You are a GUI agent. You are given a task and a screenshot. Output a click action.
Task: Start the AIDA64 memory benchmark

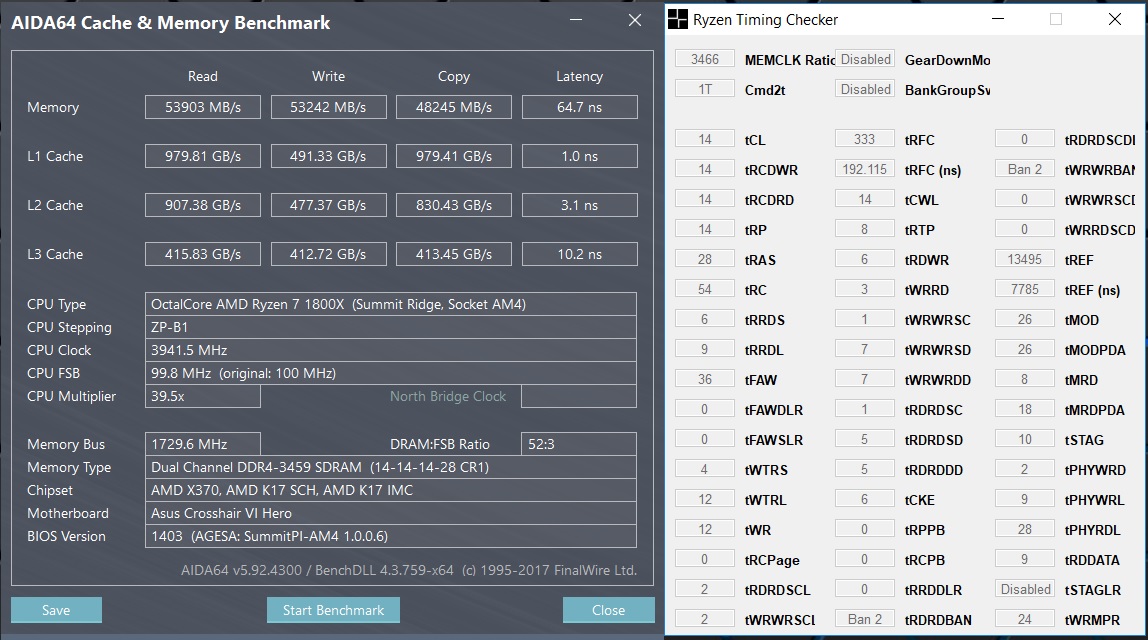click(333, 610)
